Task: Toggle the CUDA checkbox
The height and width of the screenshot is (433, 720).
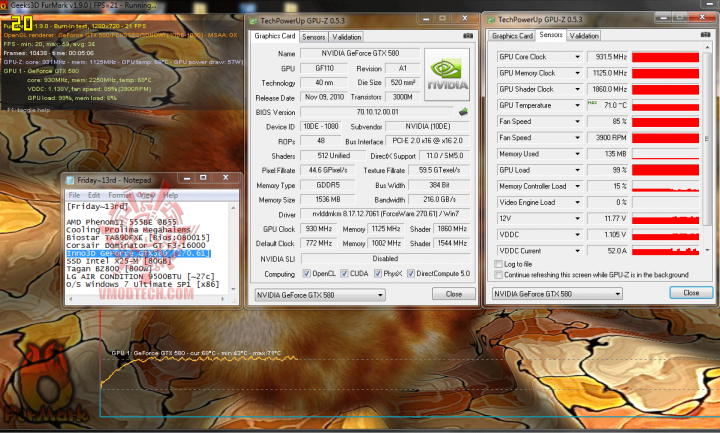Action: (x=344, y=274)
